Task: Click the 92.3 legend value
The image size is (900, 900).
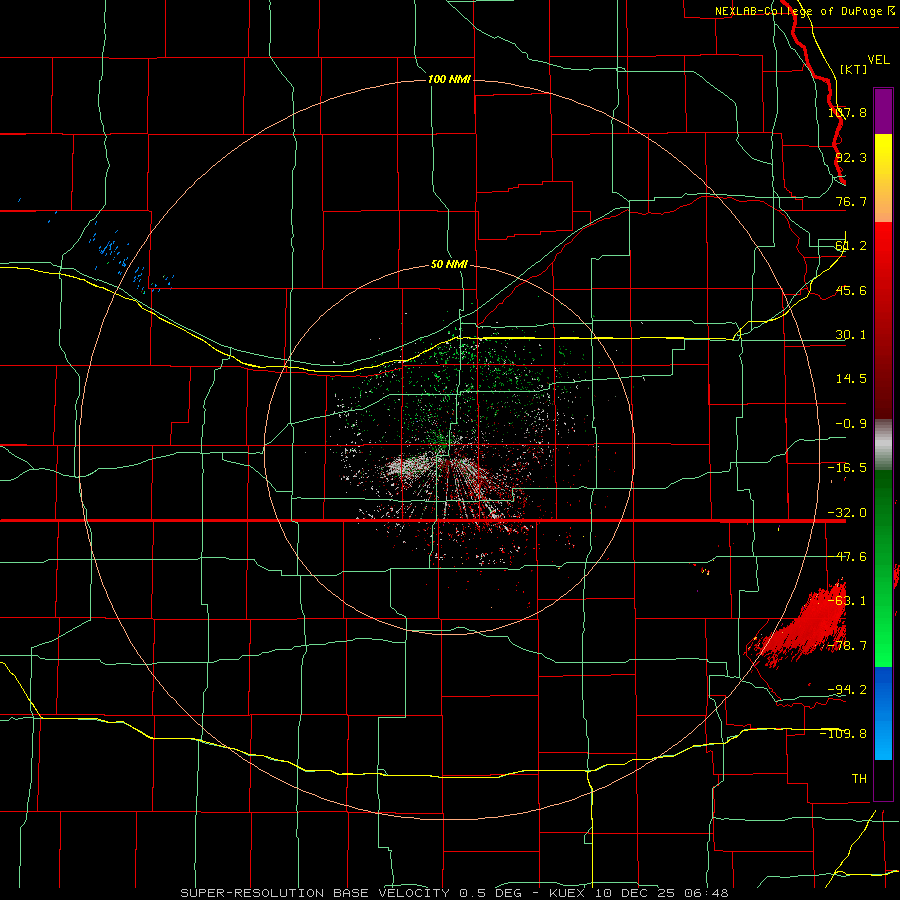Action: click(x=851, y=157)
